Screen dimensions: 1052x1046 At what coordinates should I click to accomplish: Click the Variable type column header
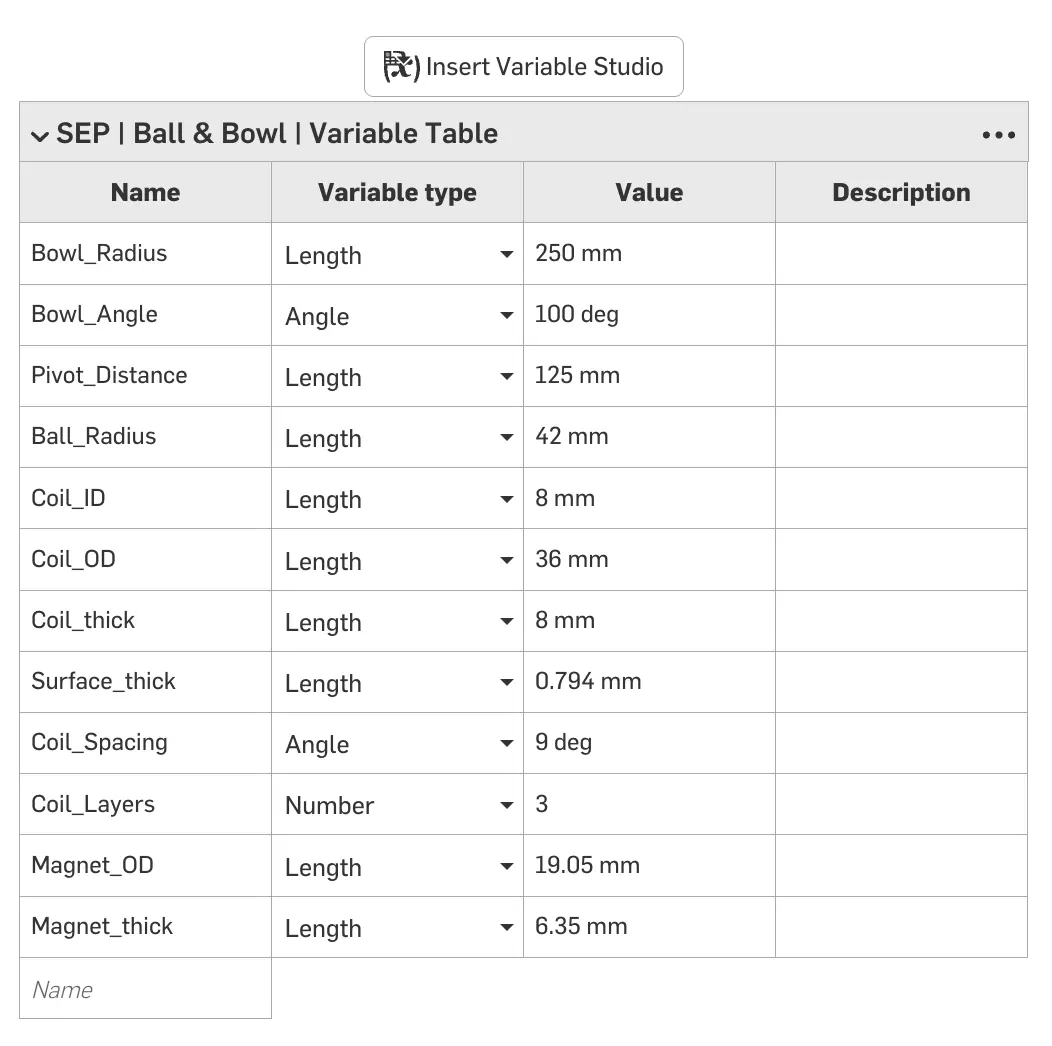tap(397, 193)
